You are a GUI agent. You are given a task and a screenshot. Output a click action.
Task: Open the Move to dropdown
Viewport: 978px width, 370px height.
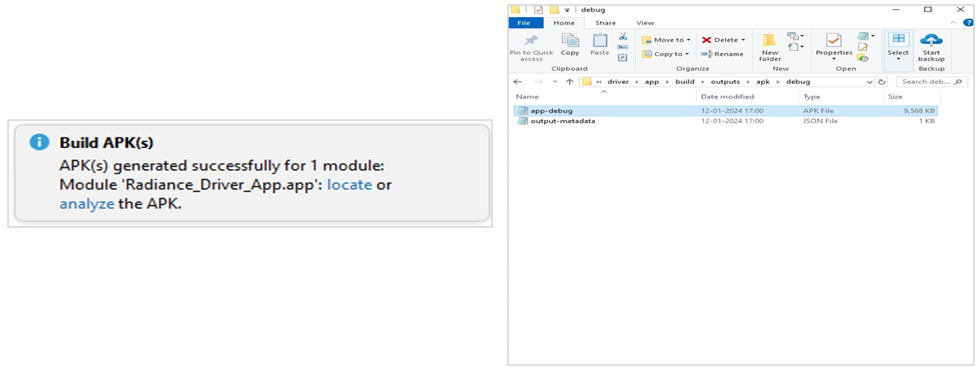tap(666, 40)
